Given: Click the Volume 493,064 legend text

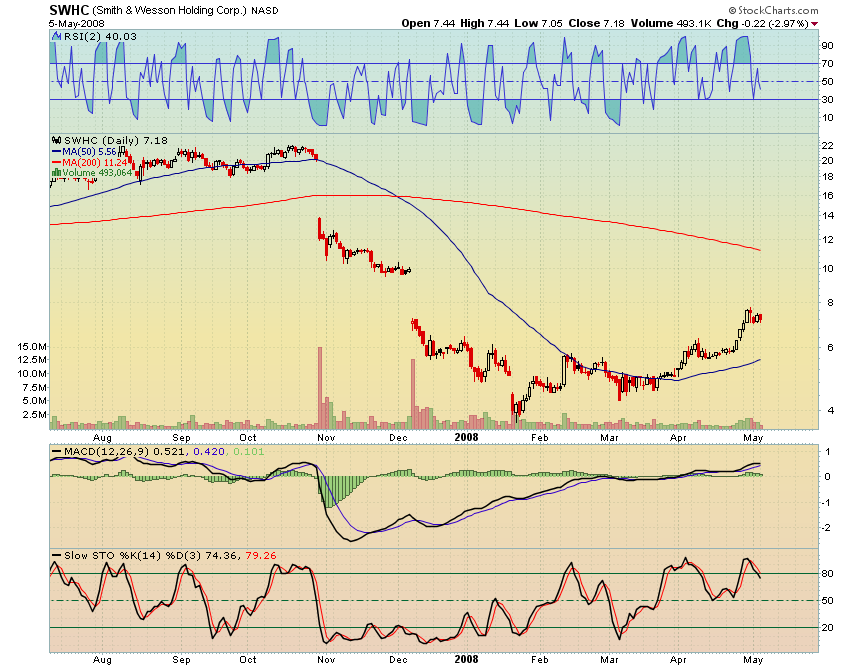Looking at the screenshot, I should [97, 172].
